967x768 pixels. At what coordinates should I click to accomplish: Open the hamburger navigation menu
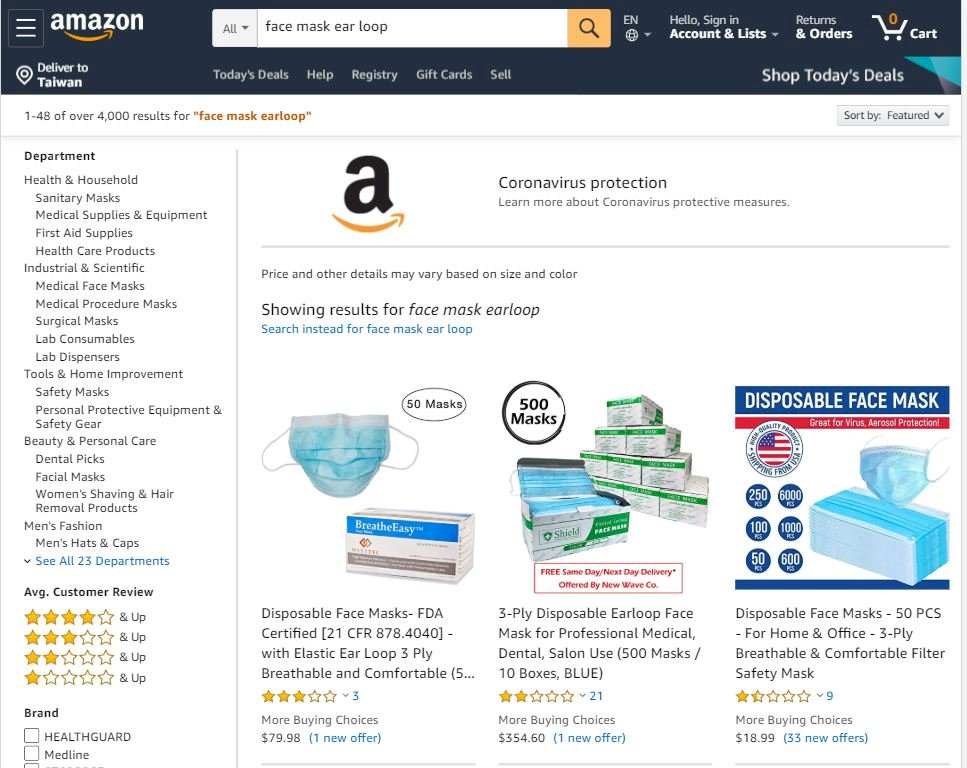pyautogui.click(x=26, y=28)
